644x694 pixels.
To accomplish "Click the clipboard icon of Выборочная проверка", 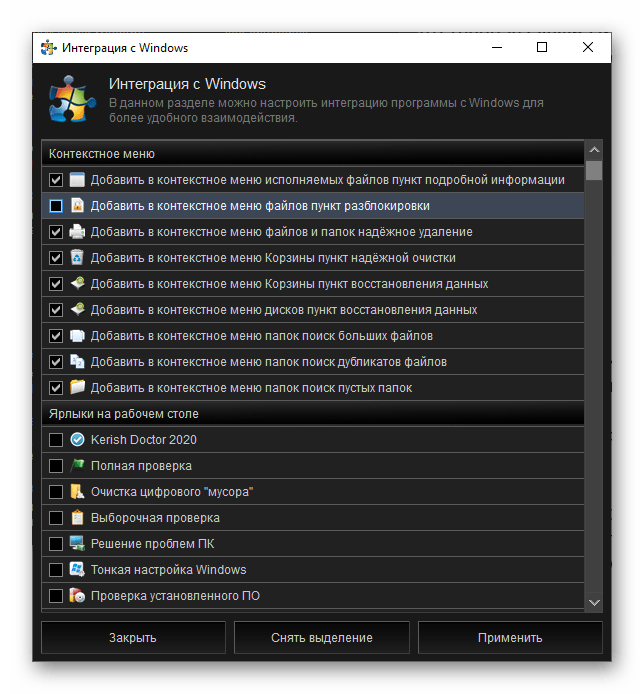I will pyautogui.click(x=77, y=517).
